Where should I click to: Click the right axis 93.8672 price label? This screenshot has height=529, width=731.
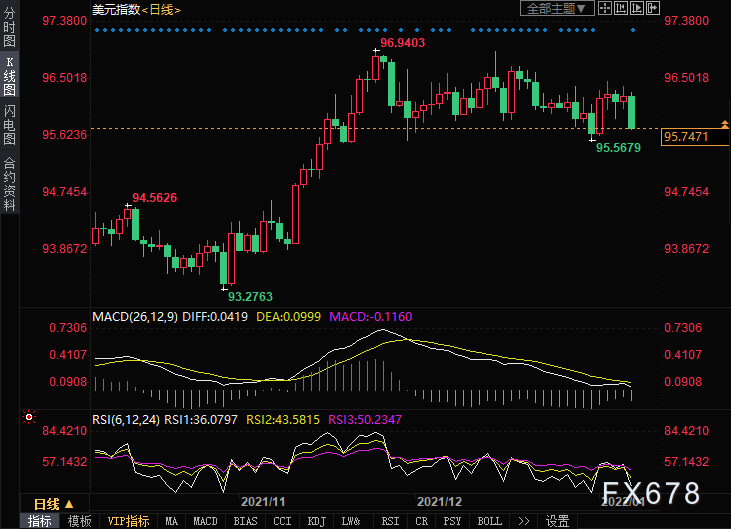(x=686, y=249)
